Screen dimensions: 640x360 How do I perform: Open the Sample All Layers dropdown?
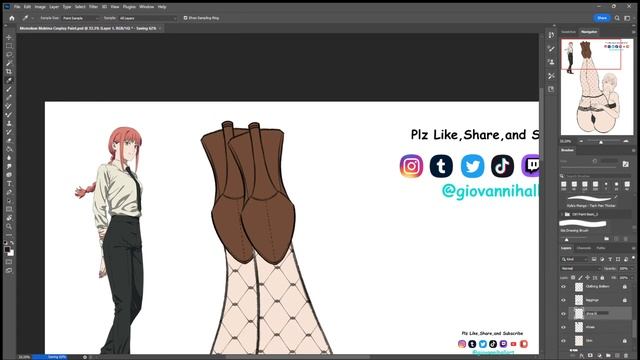point(148,18)
